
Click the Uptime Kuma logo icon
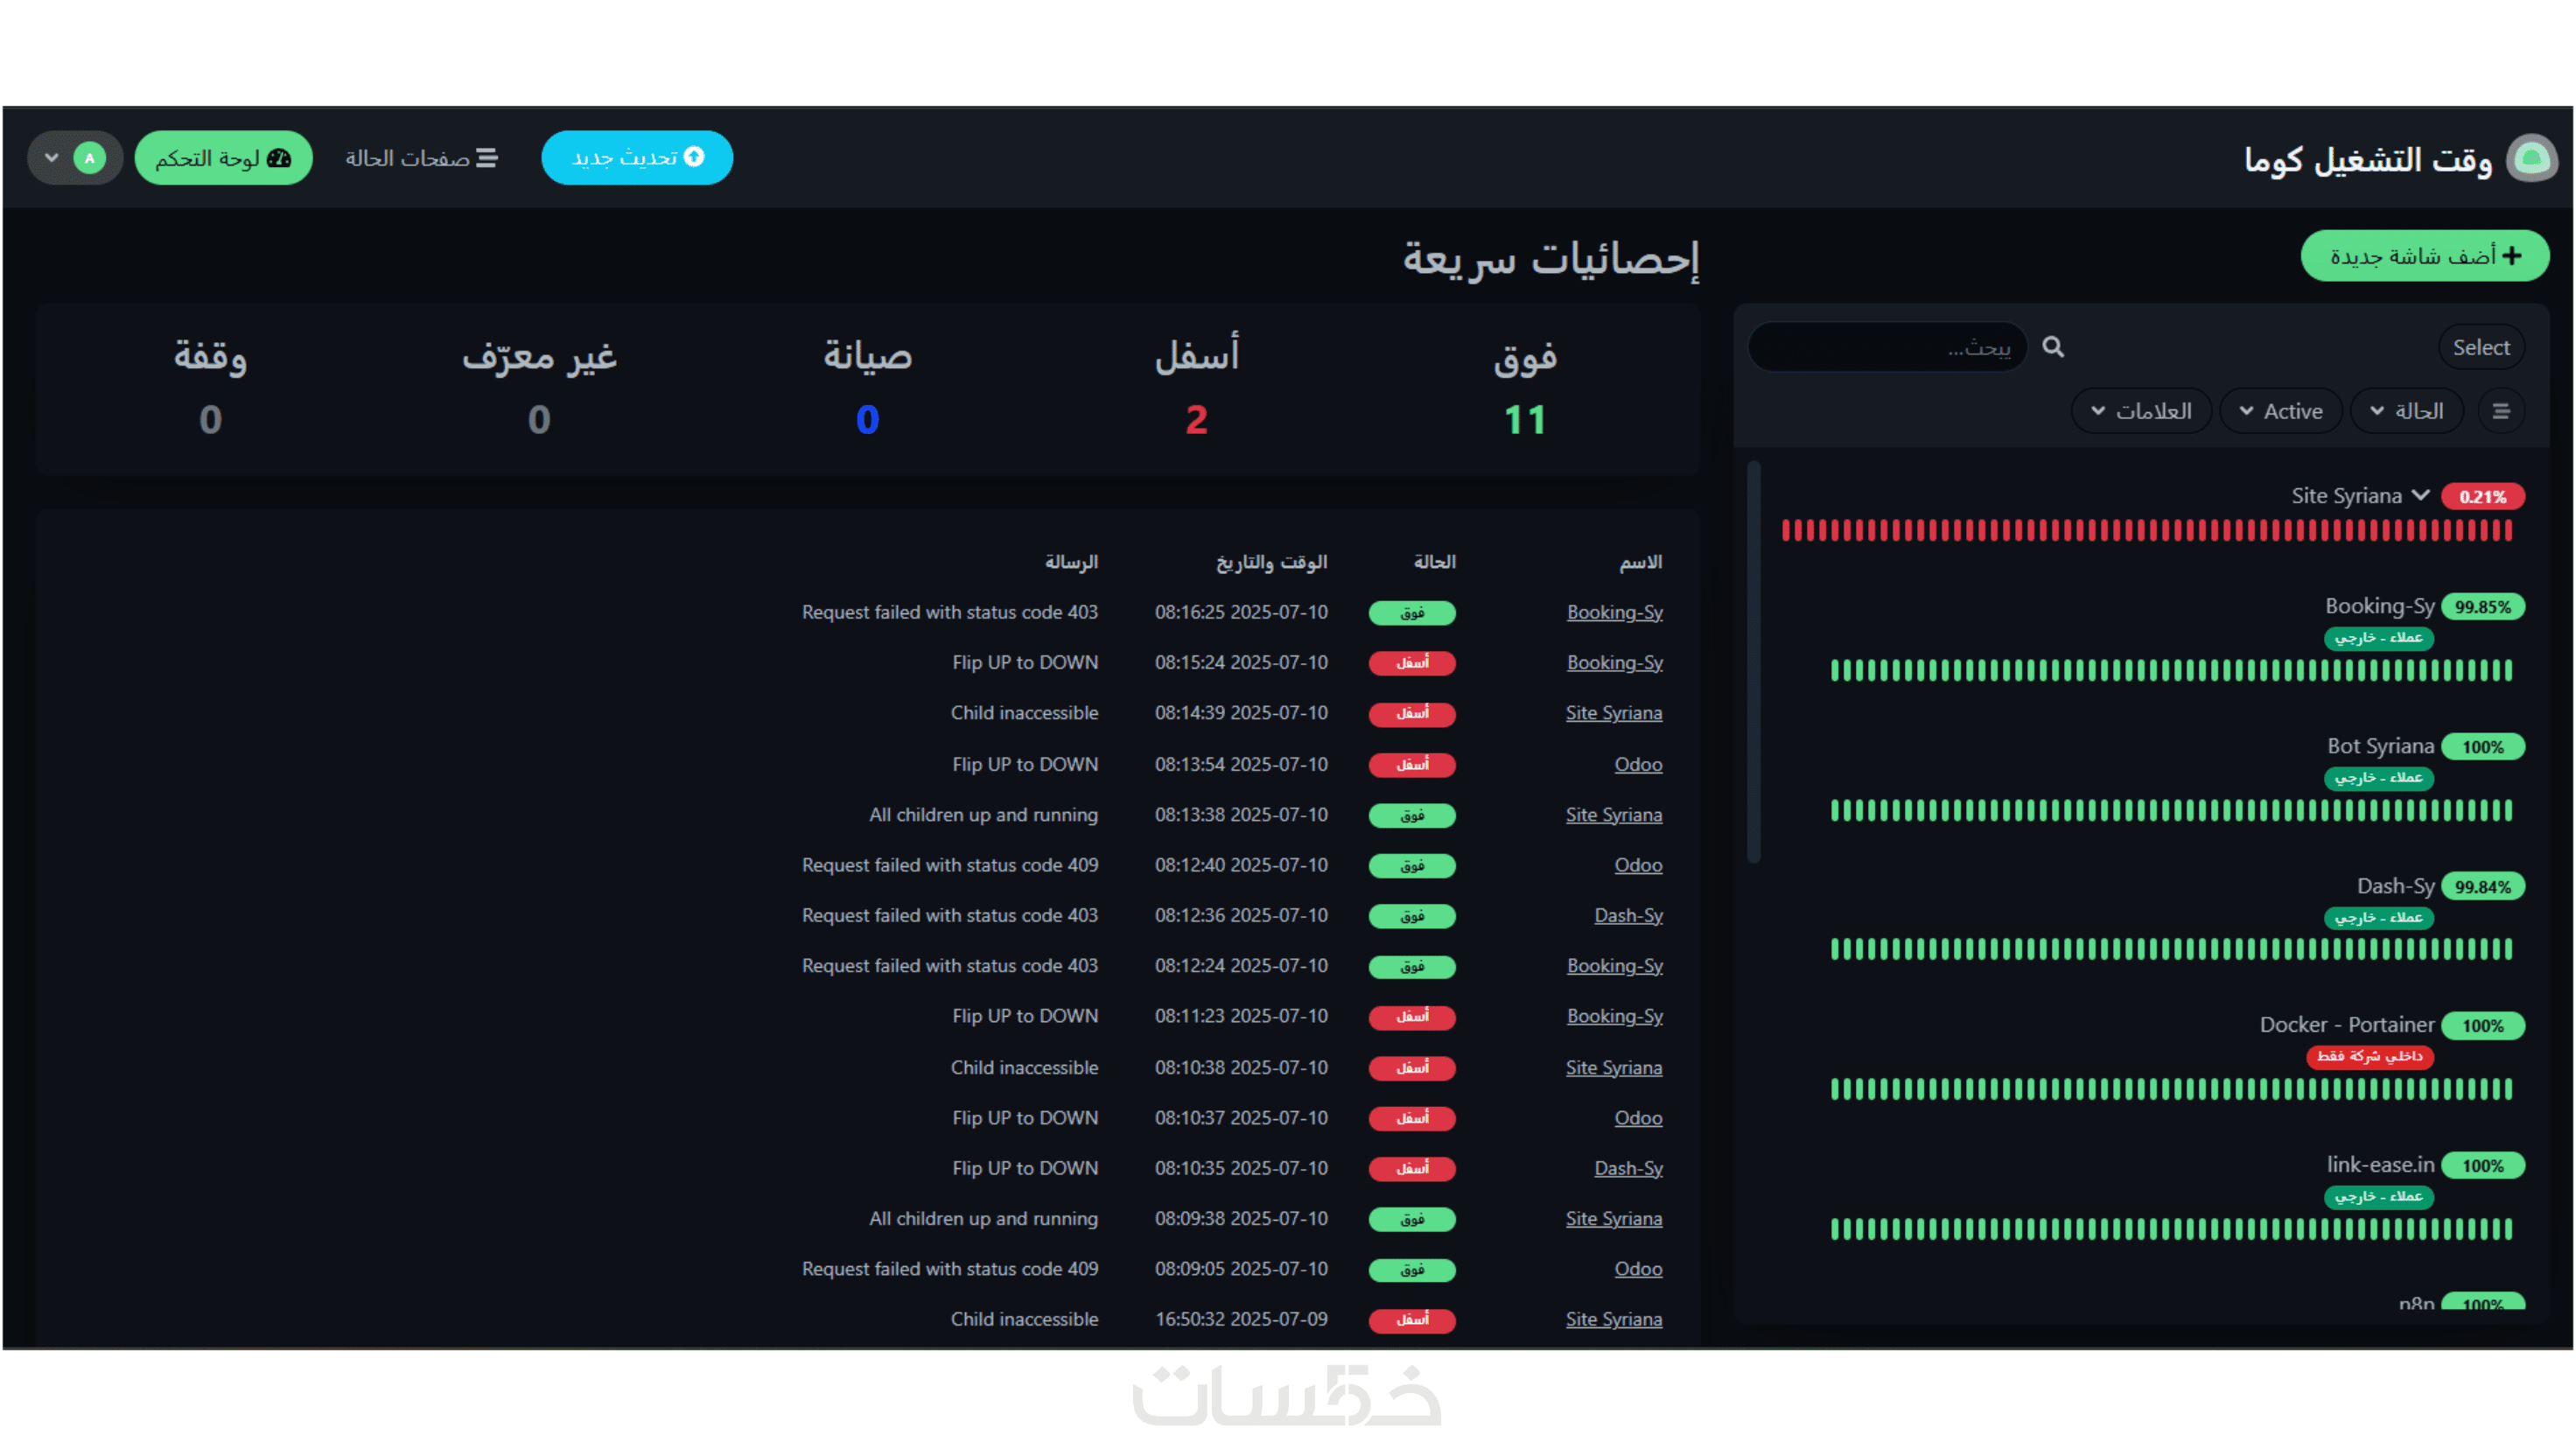coord(2531,158)
